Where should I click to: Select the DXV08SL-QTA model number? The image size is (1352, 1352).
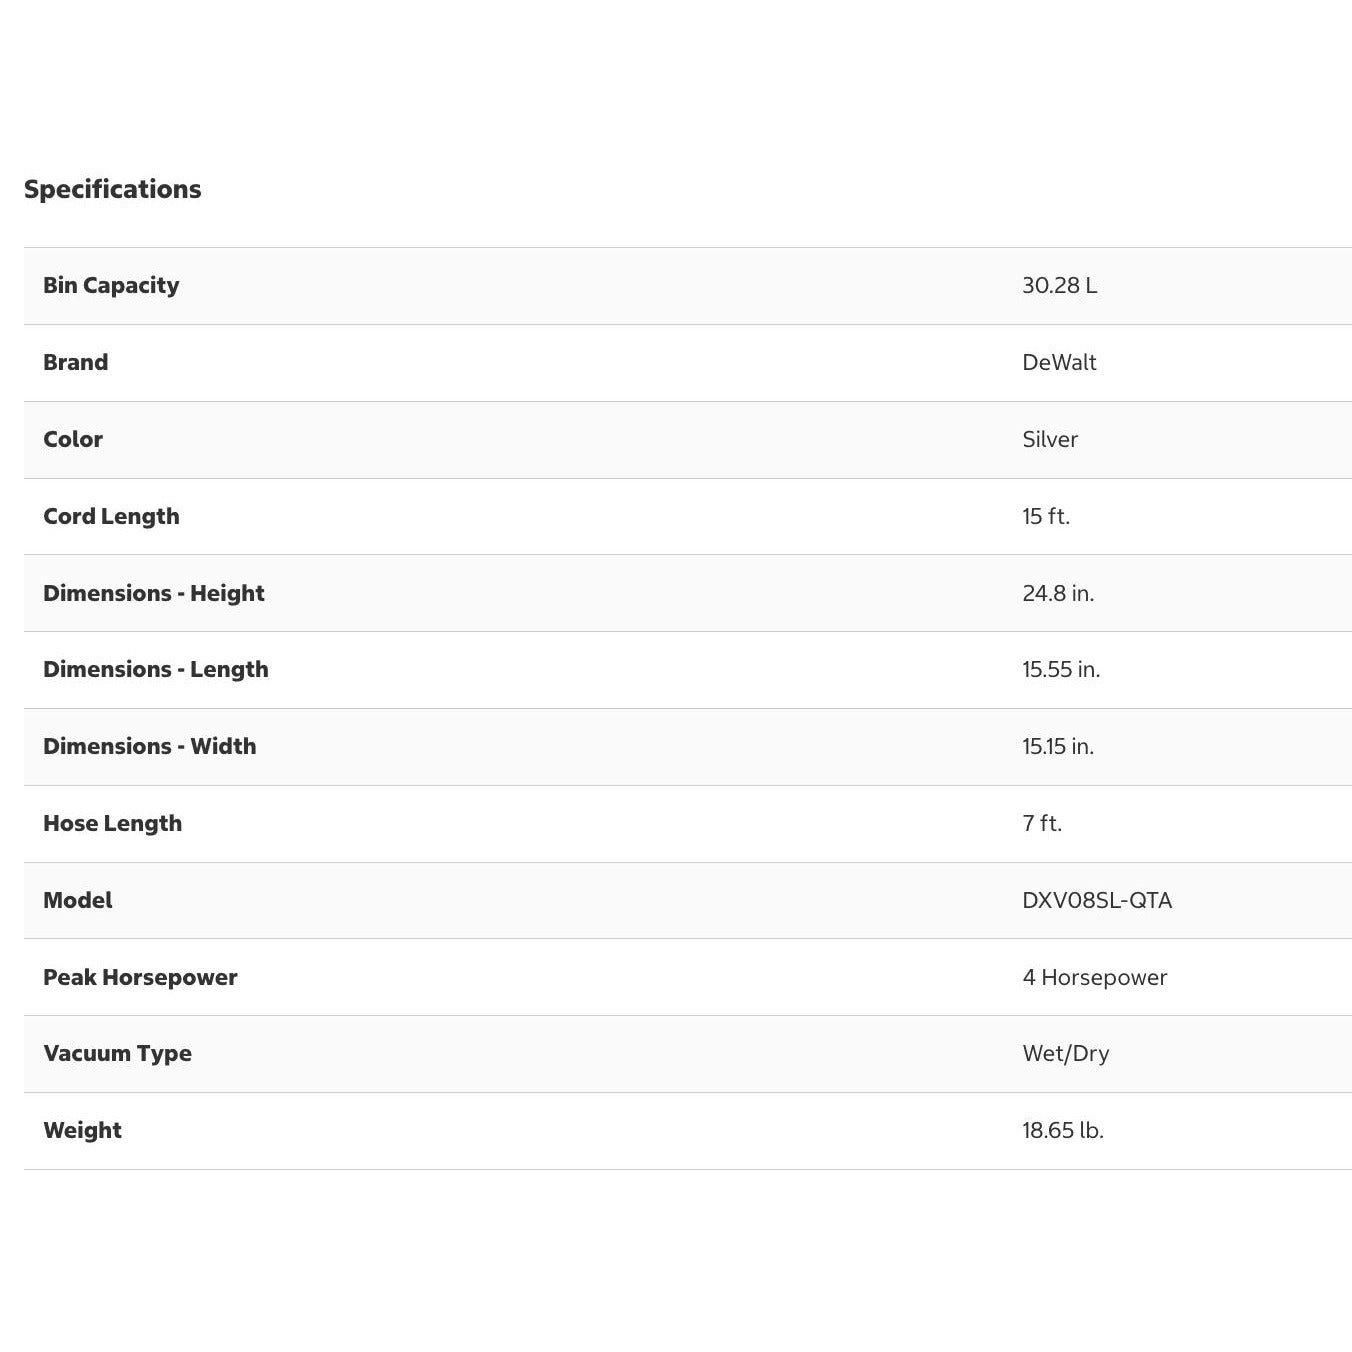(x=1097, y=900)
